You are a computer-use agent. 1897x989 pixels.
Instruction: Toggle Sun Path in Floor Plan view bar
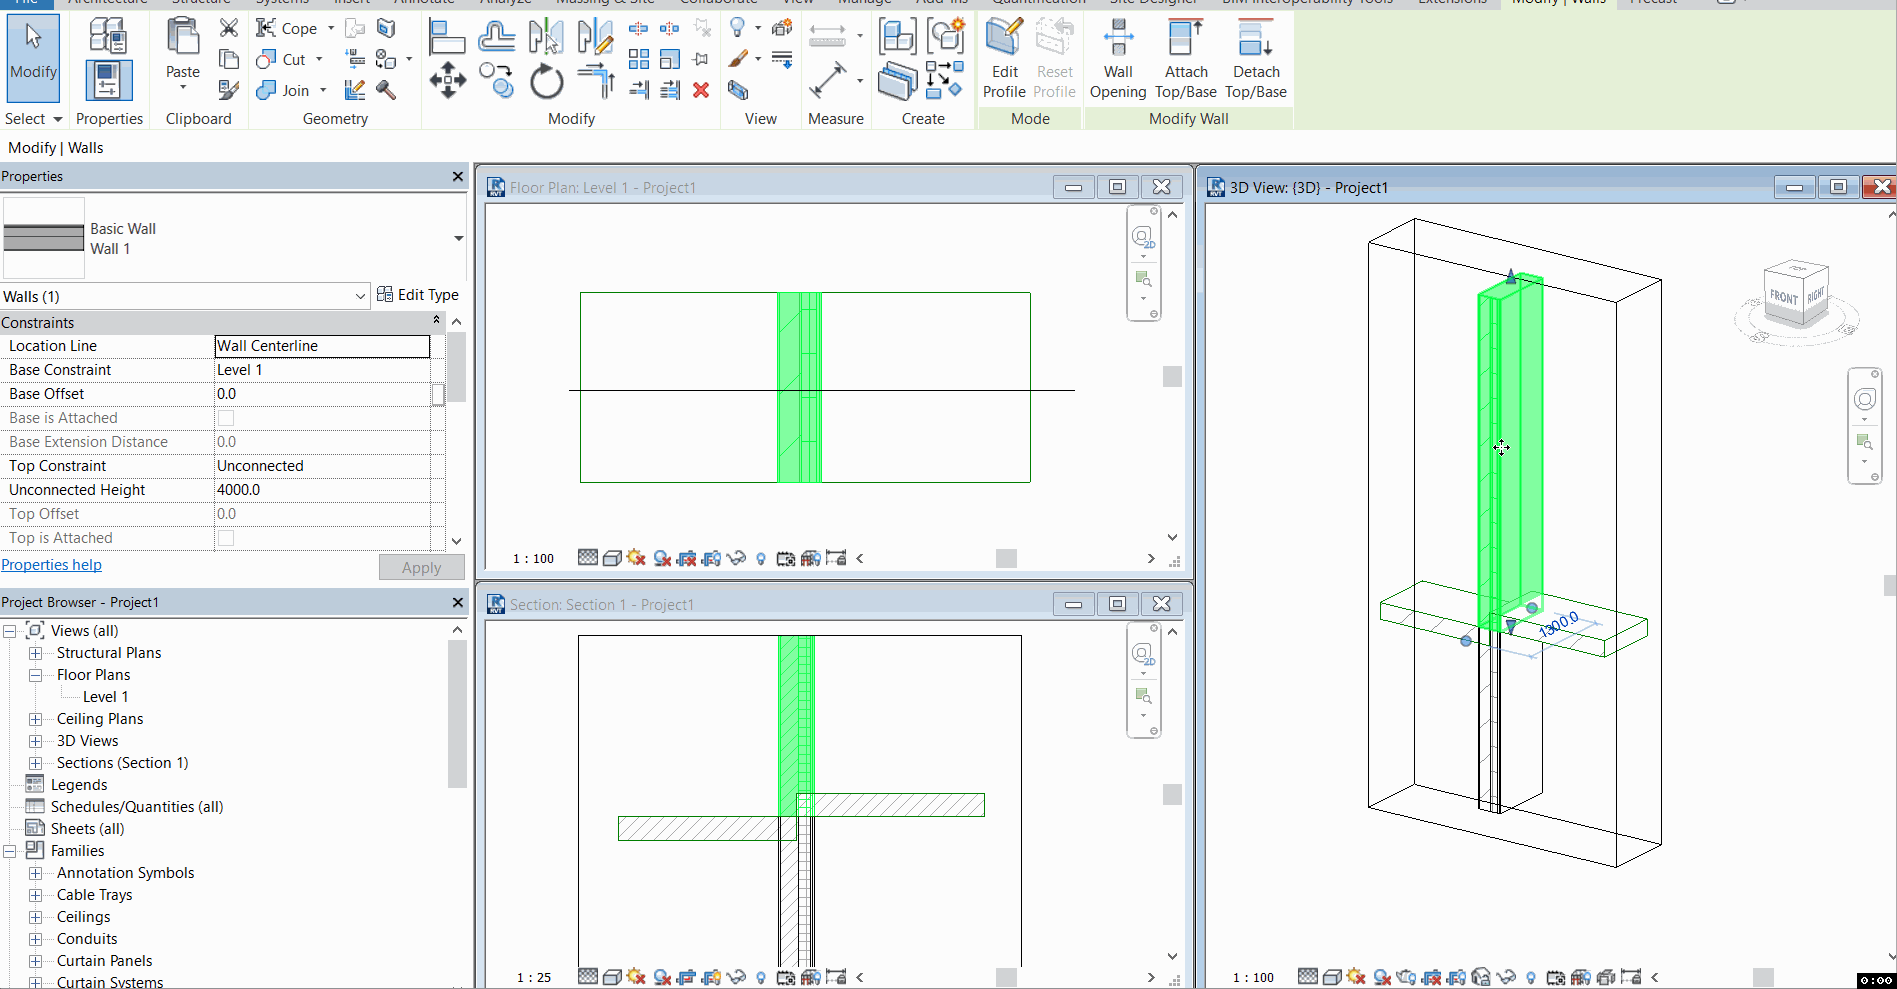click(636, 558)
